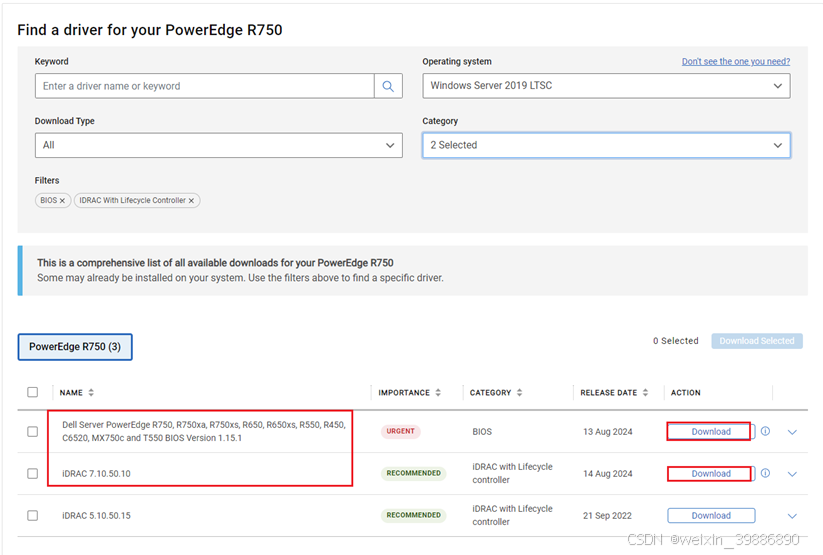This screenshot has height=555, width=823.
Task: Click the URGENT importance badge
Action: tap(400, 431)
